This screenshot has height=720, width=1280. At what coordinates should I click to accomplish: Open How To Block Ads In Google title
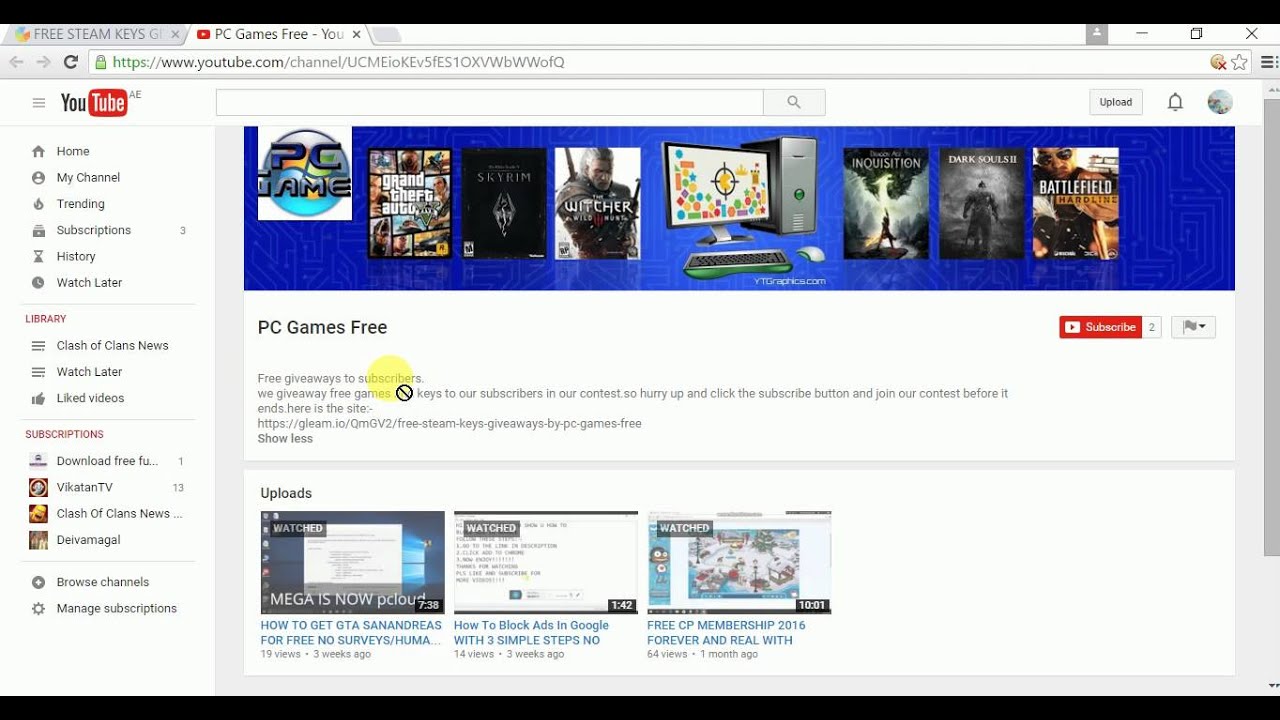(x=531, y=632)
